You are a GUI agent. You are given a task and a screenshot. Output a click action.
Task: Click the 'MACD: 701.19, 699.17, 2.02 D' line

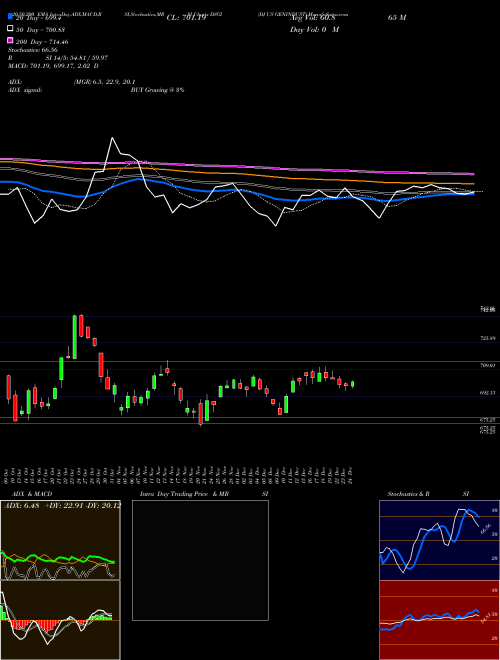click(x=53, y=66)
